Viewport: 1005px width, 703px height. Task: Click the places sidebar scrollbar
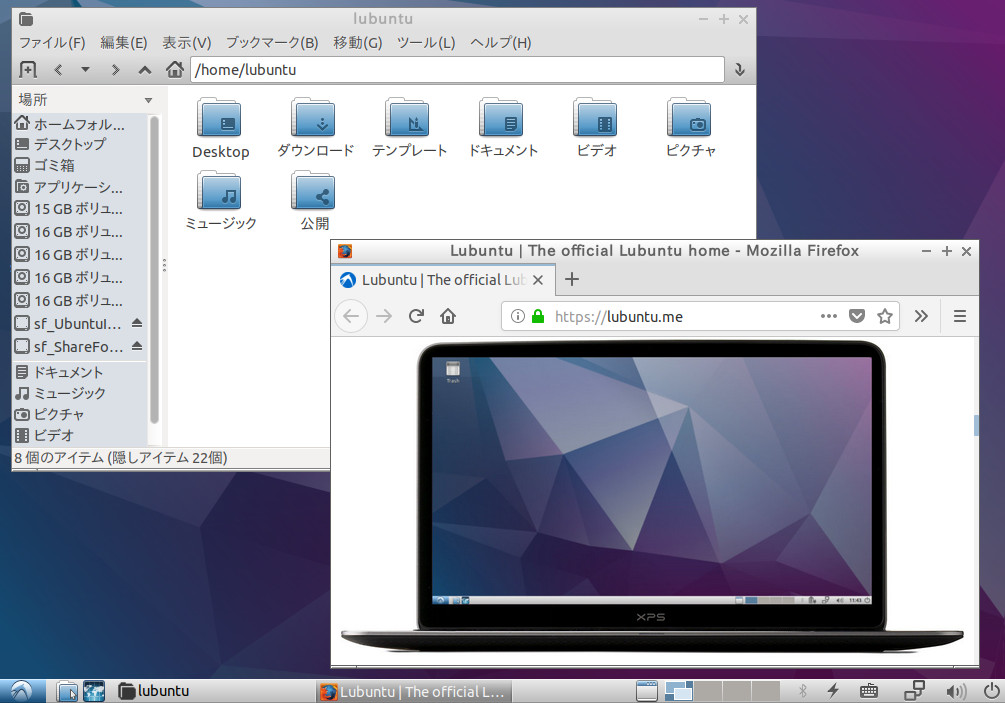(154, 269)
